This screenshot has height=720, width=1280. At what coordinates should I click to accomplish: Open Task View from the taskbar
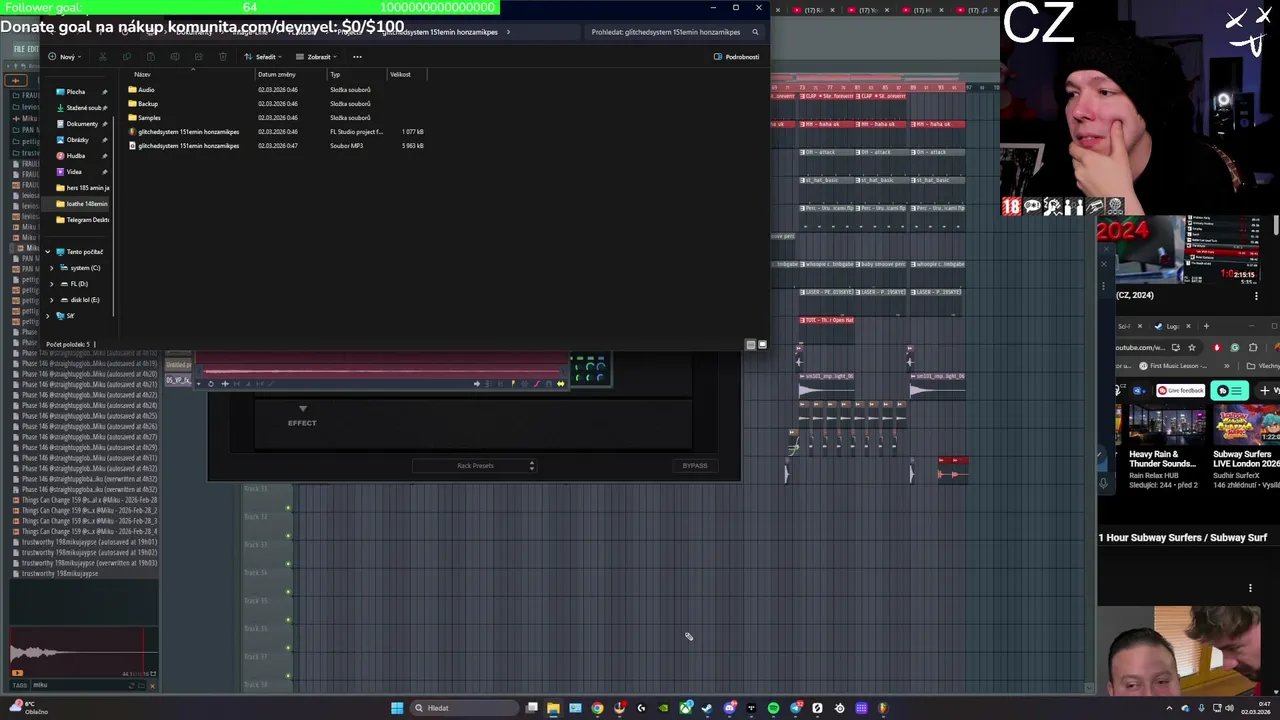[532, 708]
